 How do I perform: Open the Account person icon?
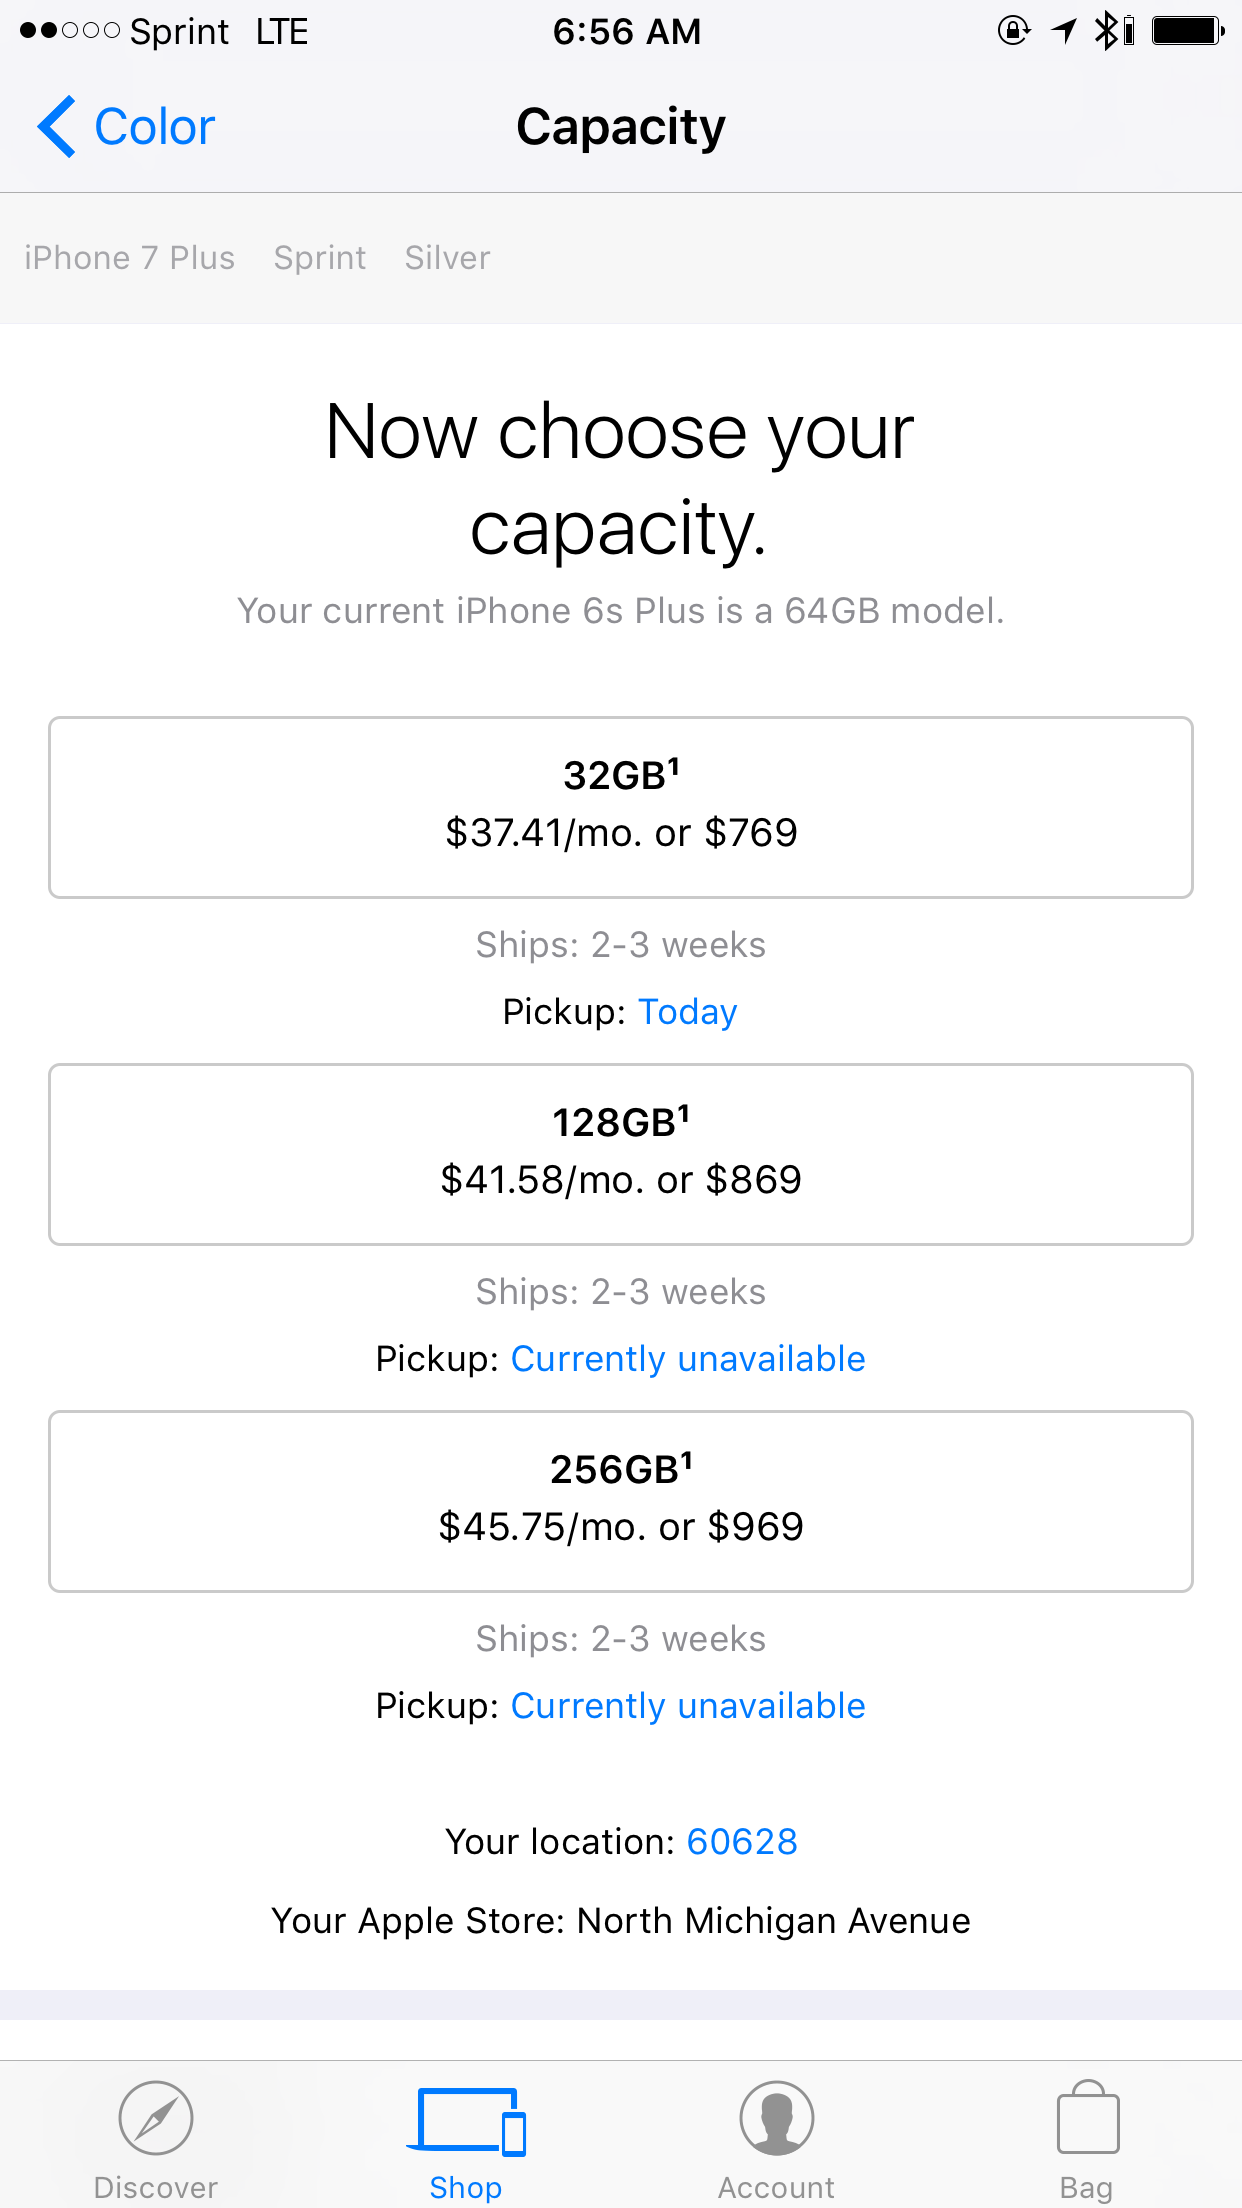tap(777, 2117)
